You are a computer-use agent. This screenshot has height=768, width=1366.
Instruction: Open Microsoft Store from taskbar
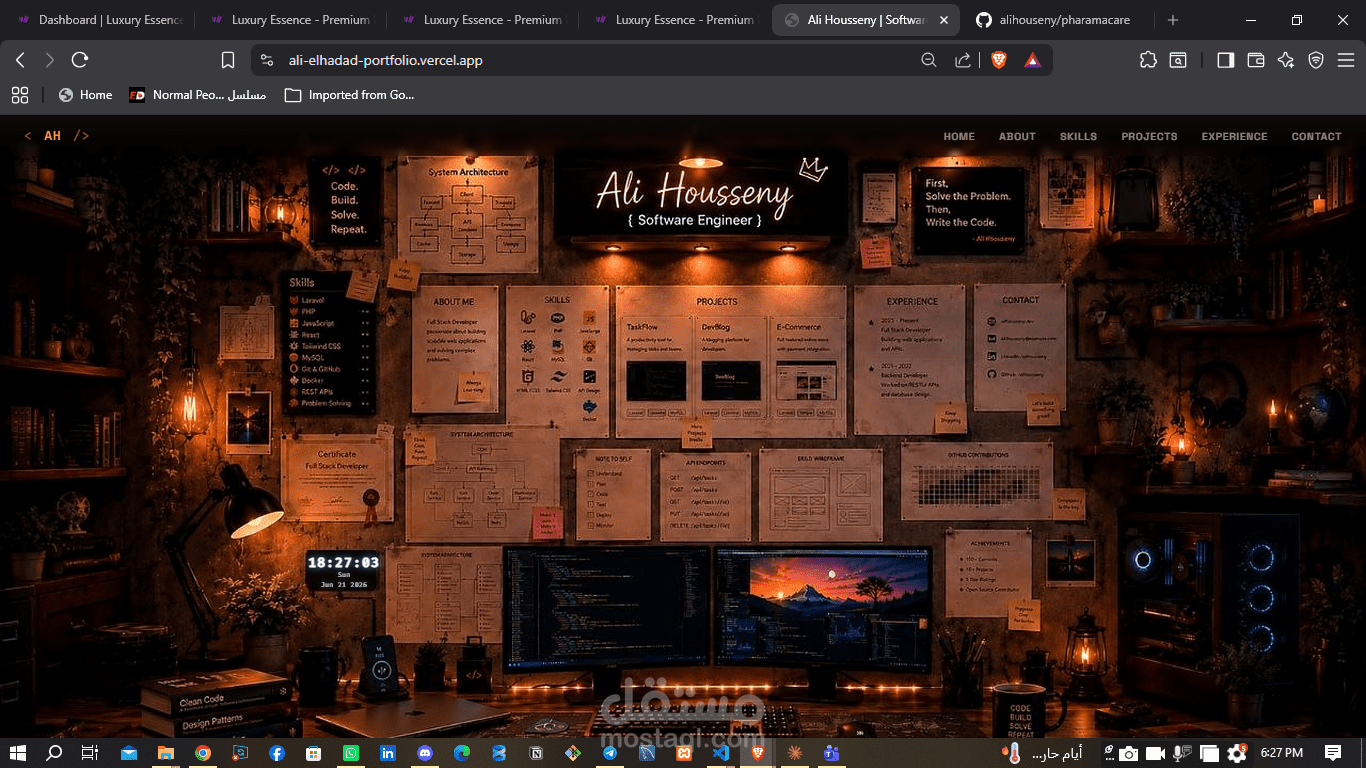pos(314,753)
